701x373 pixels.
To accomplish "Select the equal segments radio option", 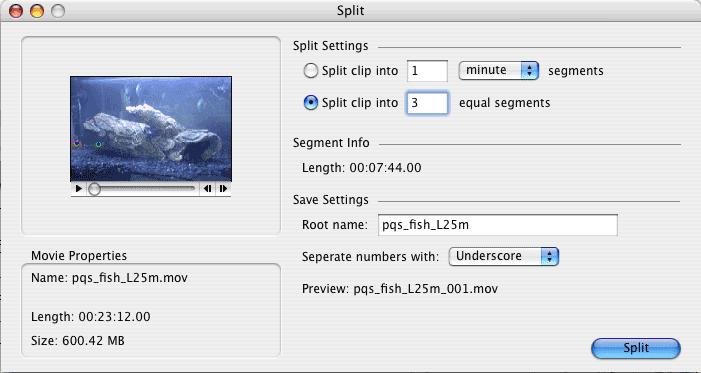I will 311,103.
